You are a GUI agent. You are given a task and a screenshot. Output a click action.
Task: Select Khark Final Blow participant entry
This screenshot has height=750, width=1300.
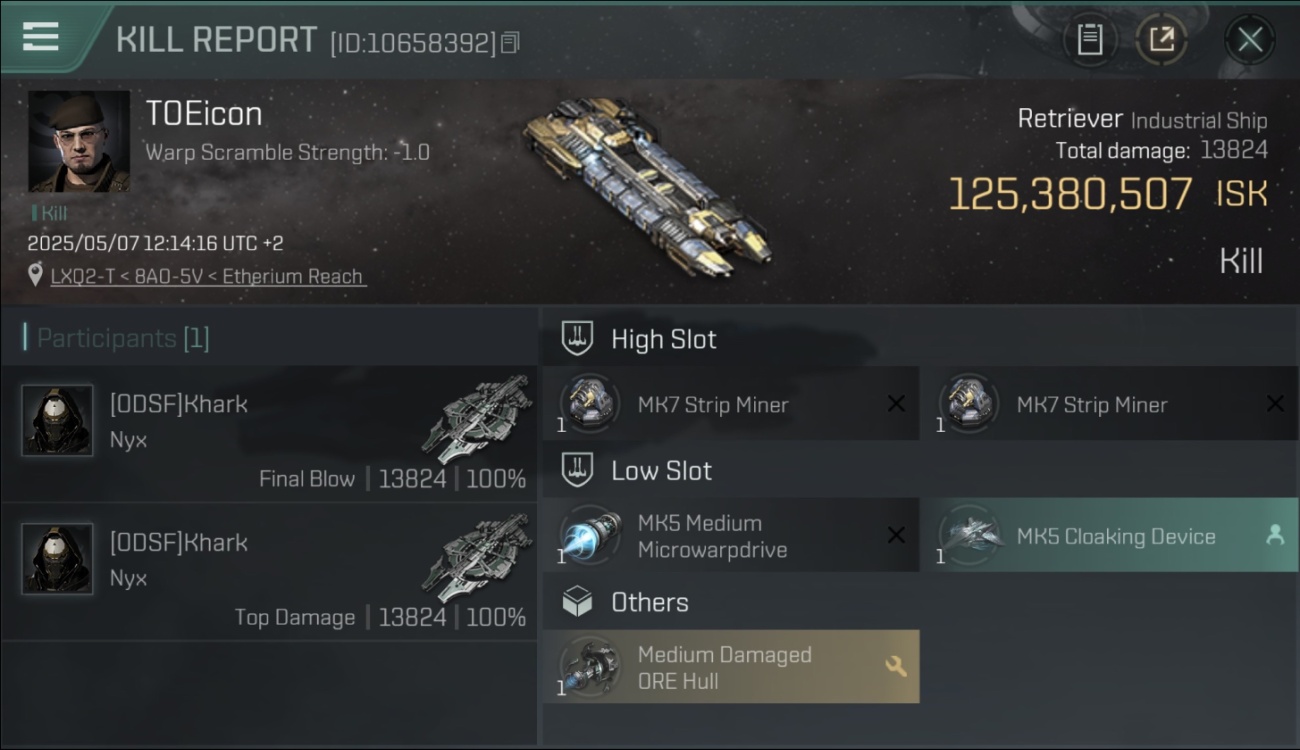tap(269, 434)
